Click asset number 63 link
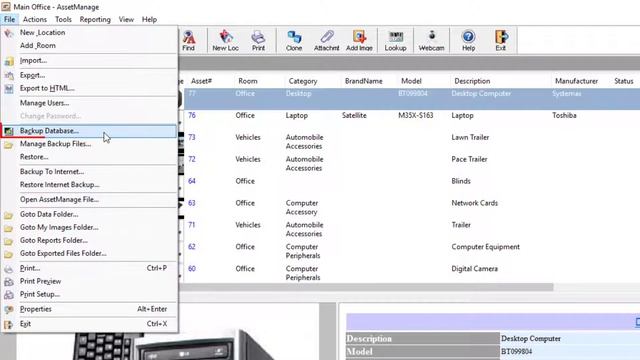Viewport: 640px width, 360px height. [x=192, y=203]
